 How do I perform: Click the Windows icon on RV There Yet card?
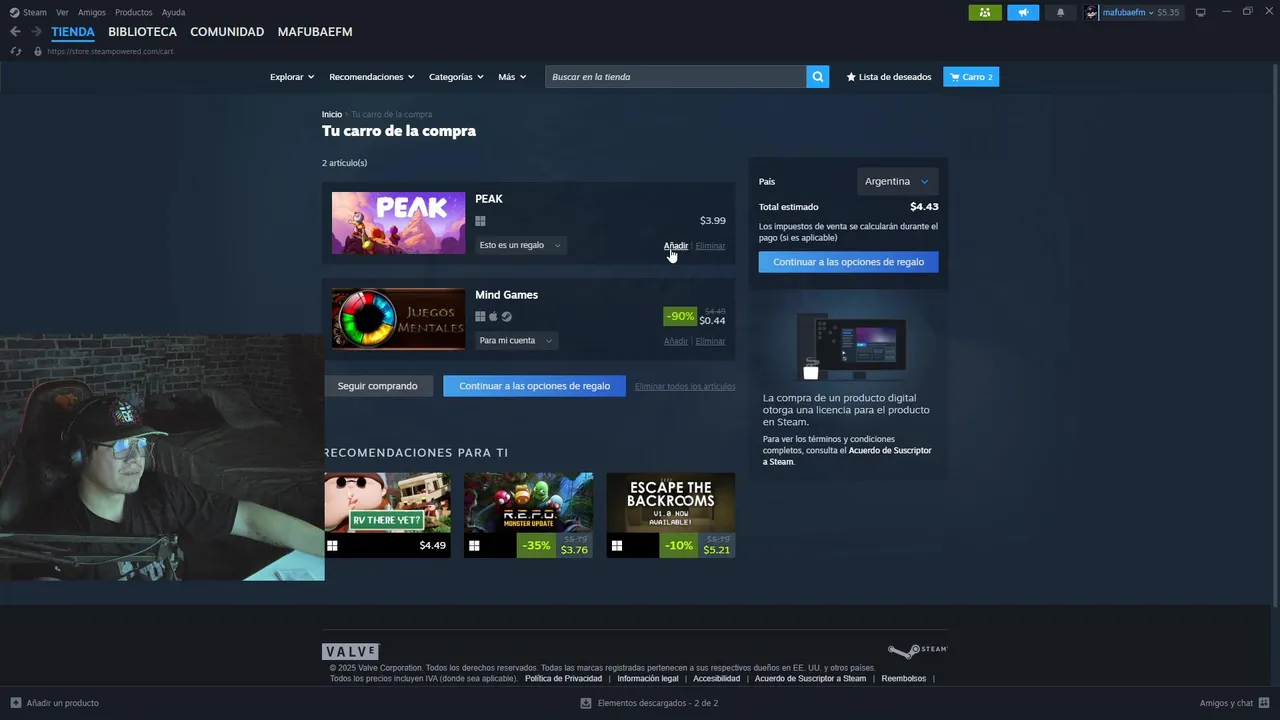coord(332,546)
